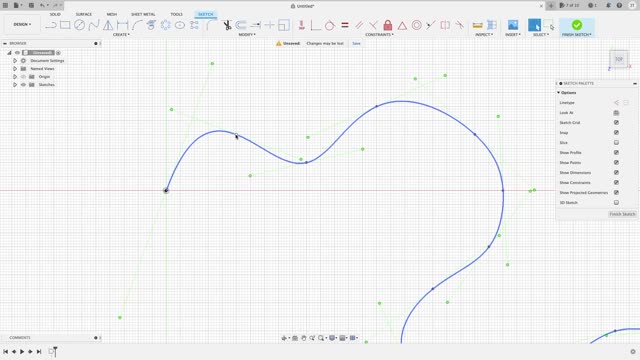The image size is (640, 360).
Task: Expand the Origin tree node
Action: pos(15,77)
